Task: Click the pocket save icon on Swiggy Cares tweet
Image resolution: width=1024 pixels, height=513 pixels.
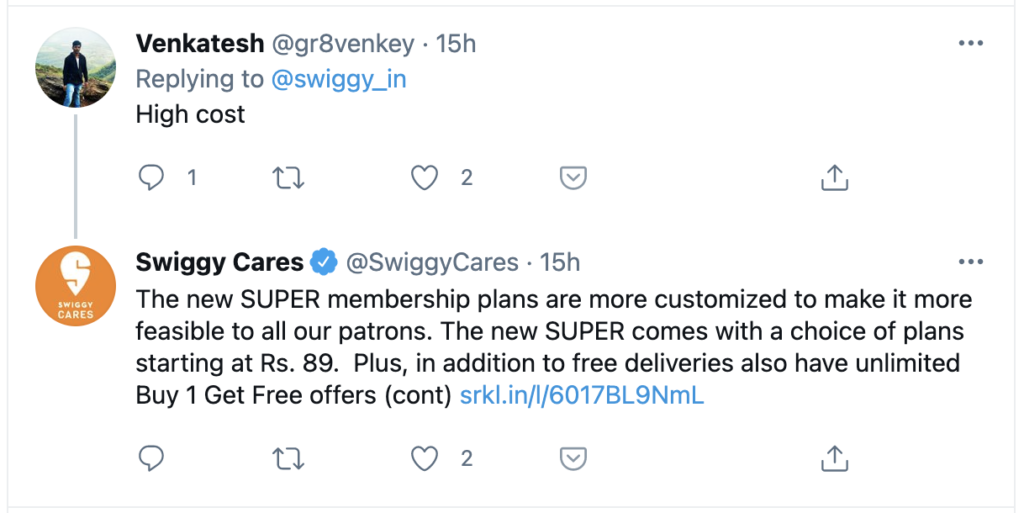Action: (x=572, y=458)
